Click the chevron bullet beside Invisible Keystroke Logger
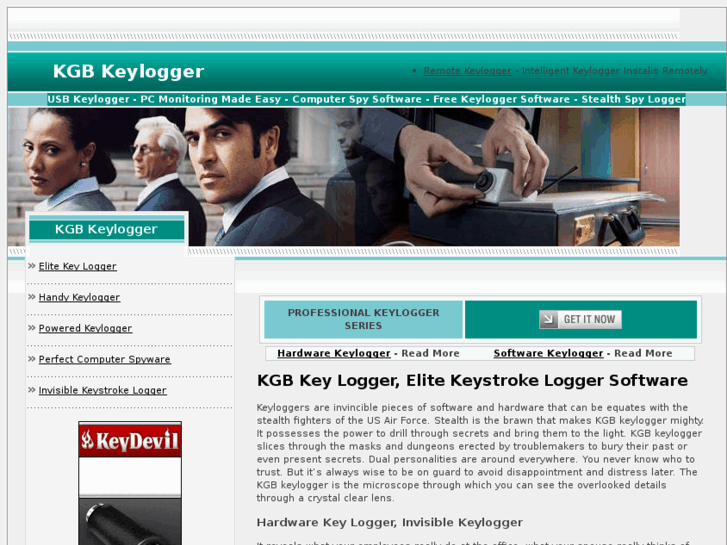The image size is (727, 545). tap(32, 390)
